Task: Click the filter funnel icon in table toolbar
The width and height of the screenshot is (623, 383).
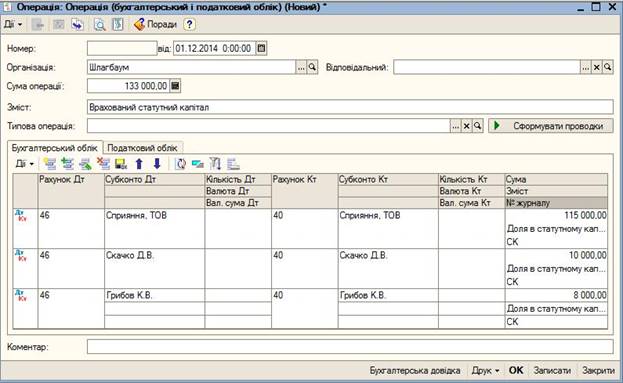Action: click(215, 164)
